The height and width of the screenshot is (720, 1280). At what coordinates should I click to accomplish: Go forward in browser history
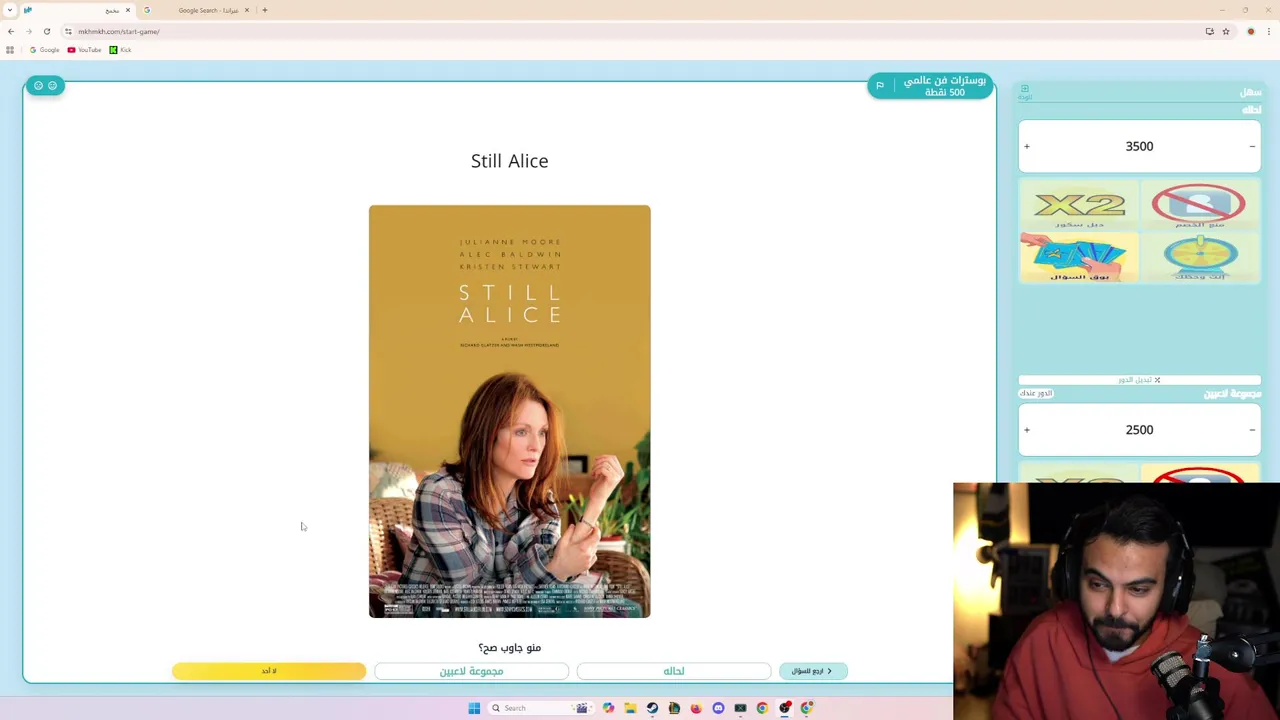(x=28, y=31)
